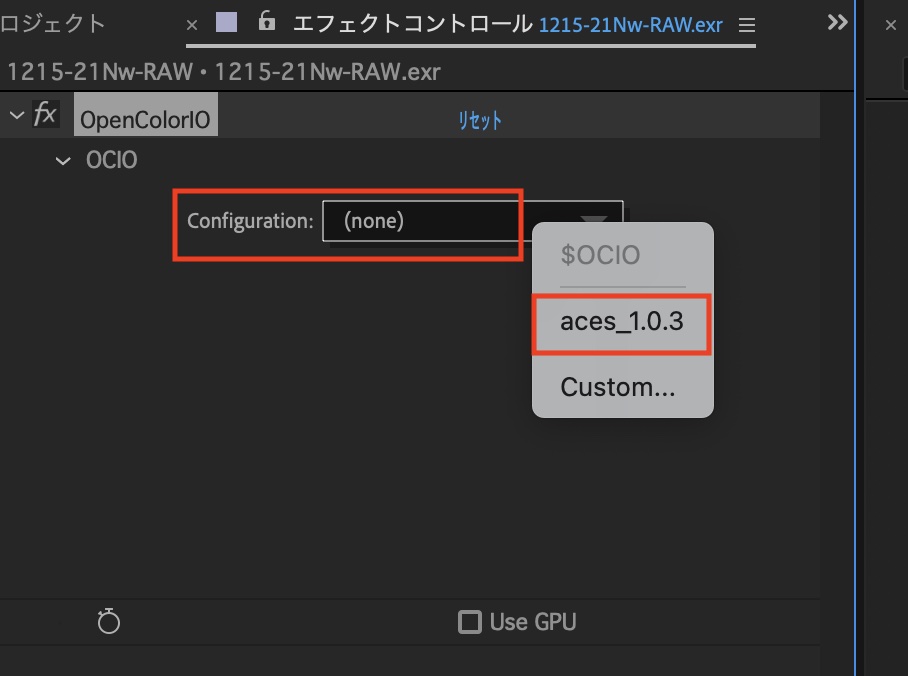The width and height of the screenshot is (908, 676).
Task: Click the stopwatch icon beside Use GPU
Action: 109,622
